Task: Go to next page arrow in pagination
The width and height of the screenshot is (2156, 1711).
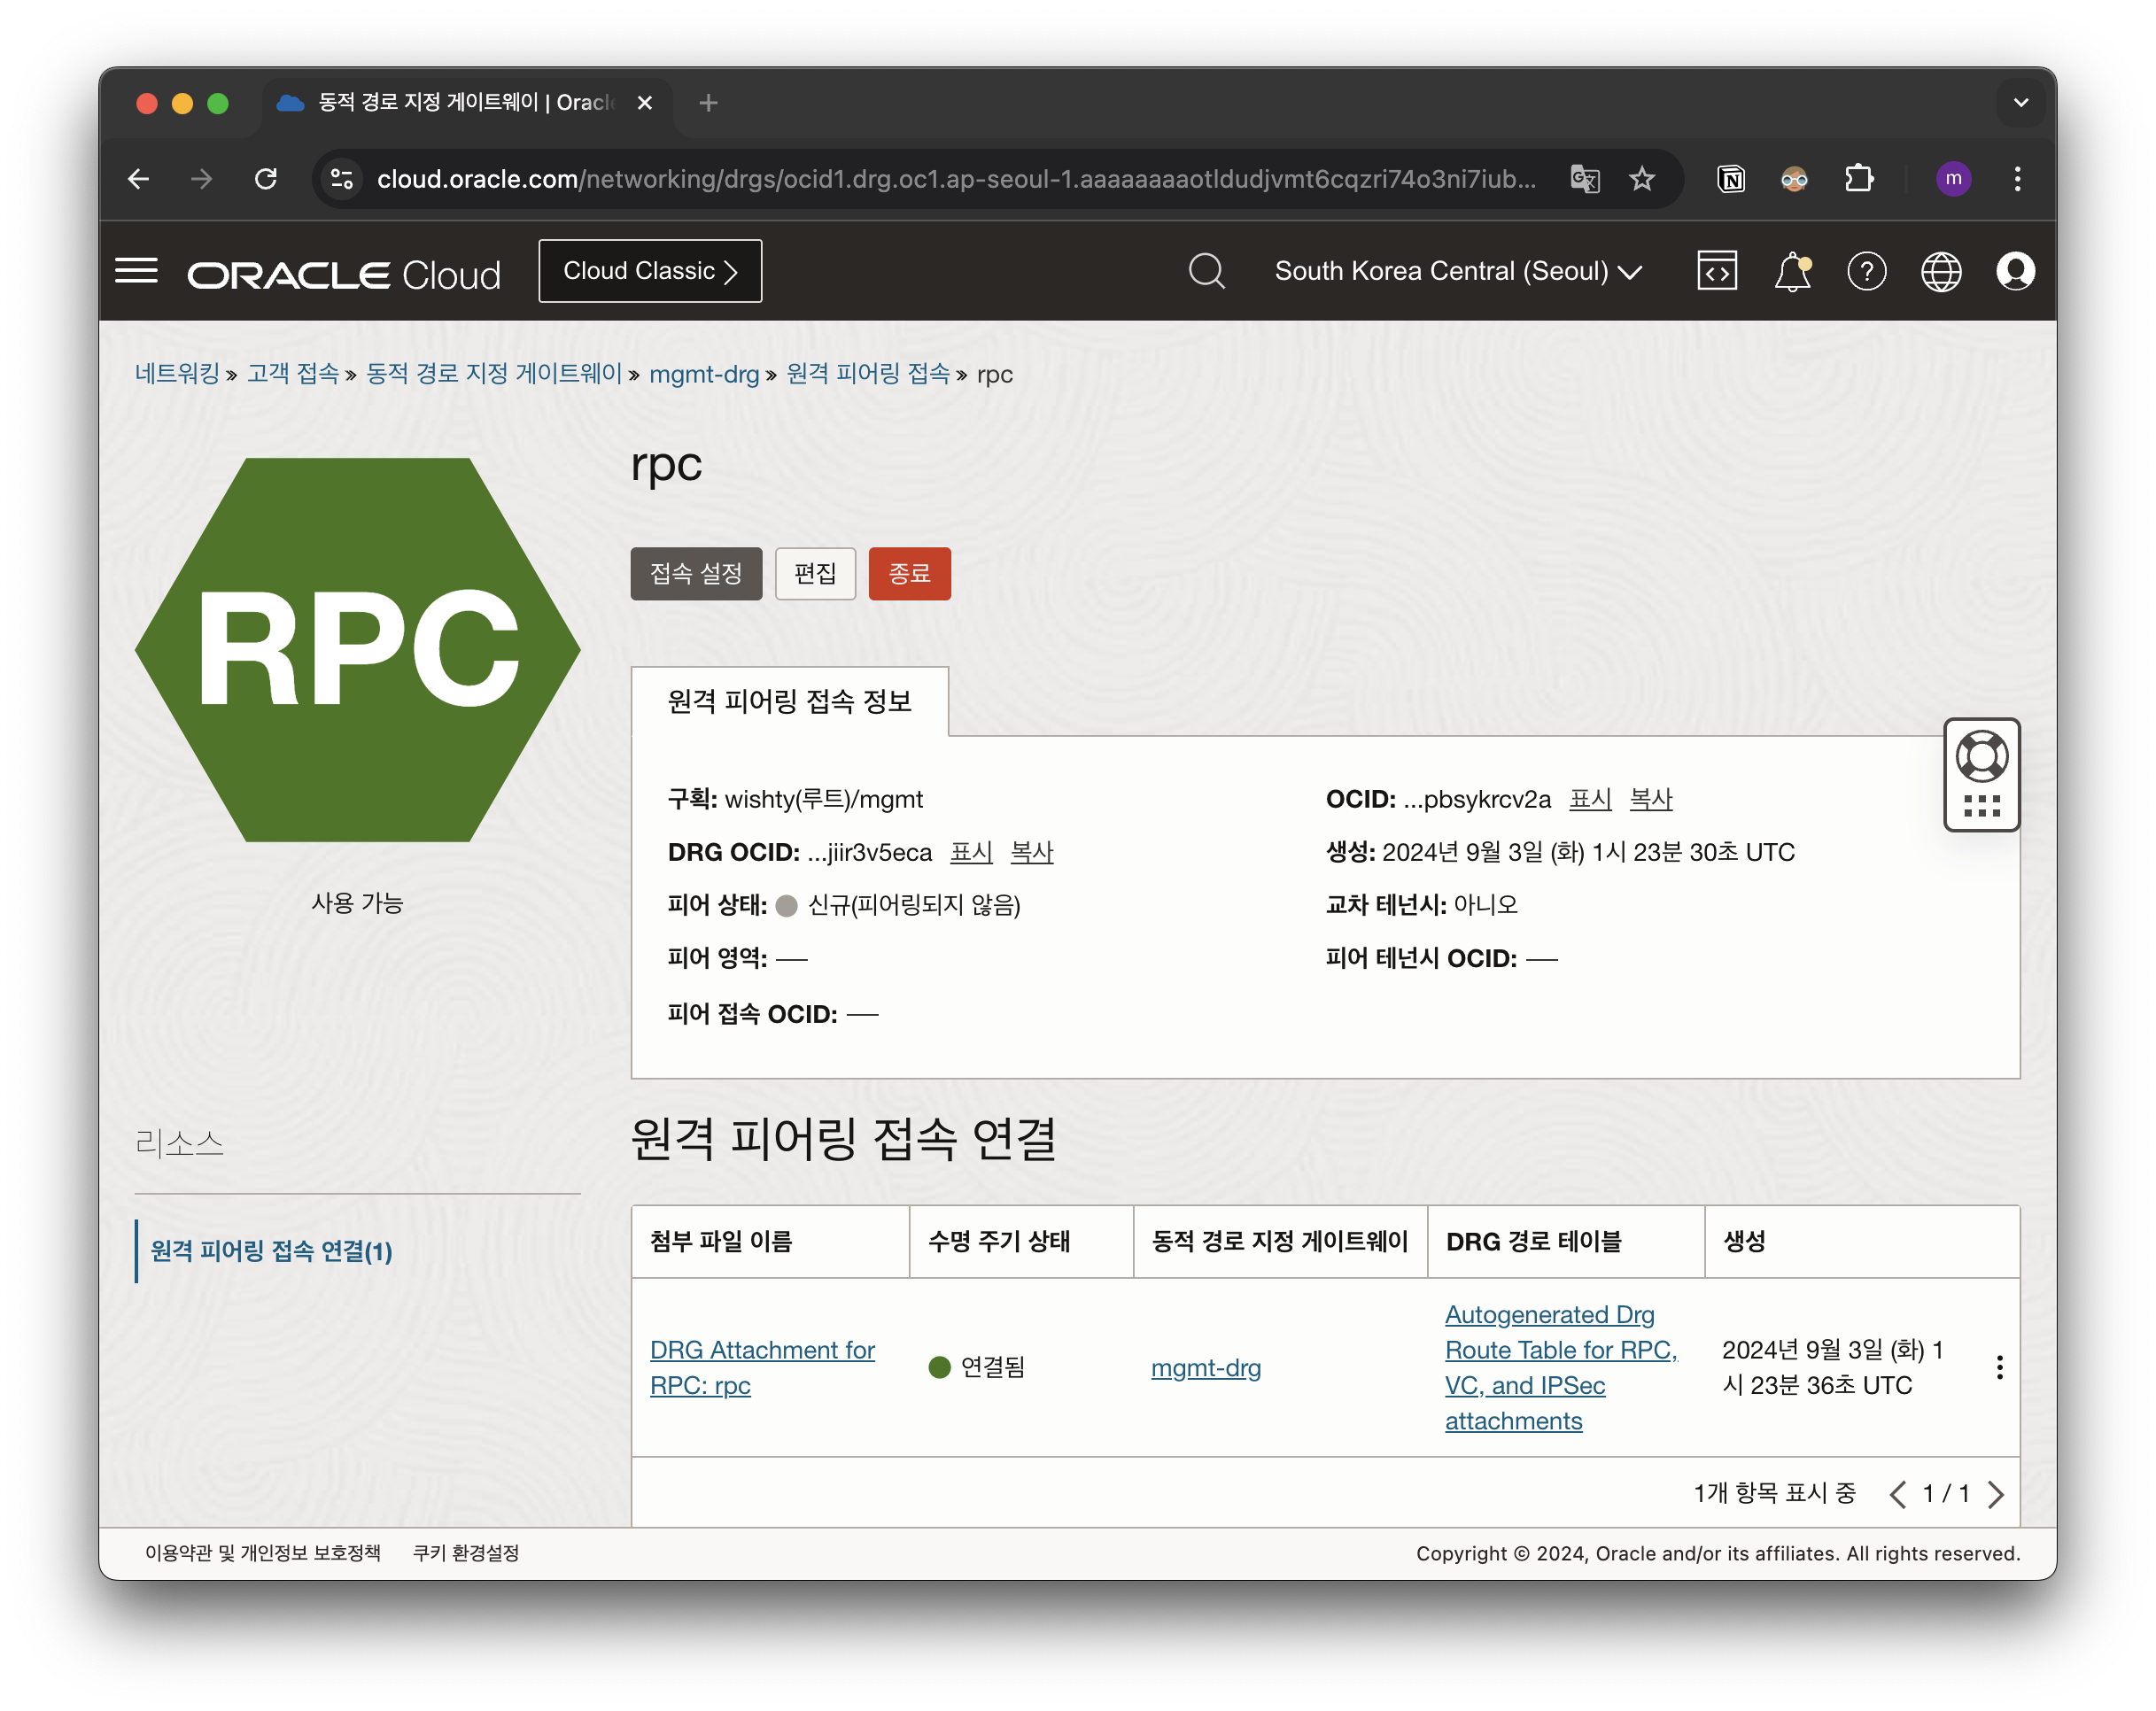Action: tap(1995, 1493)
